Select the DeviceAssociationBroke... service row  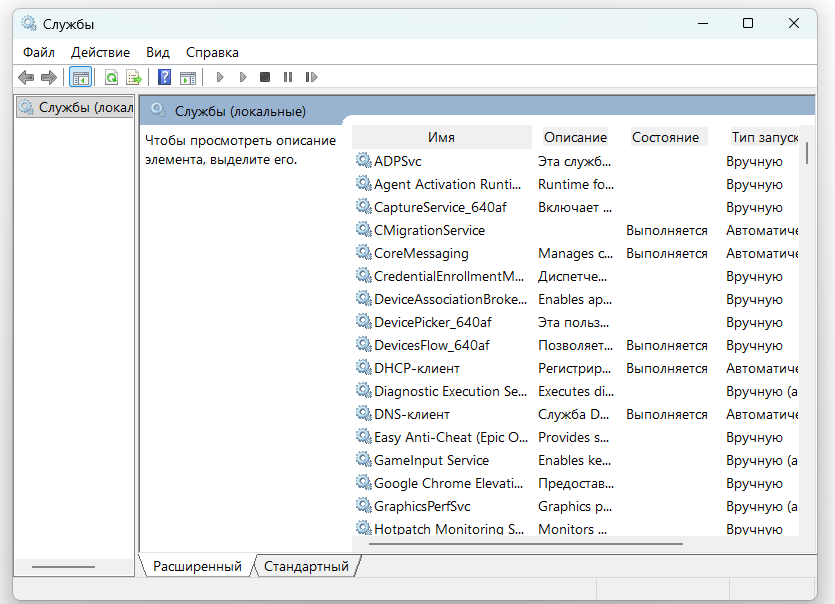pyautogui.click(x=577, y=299)
